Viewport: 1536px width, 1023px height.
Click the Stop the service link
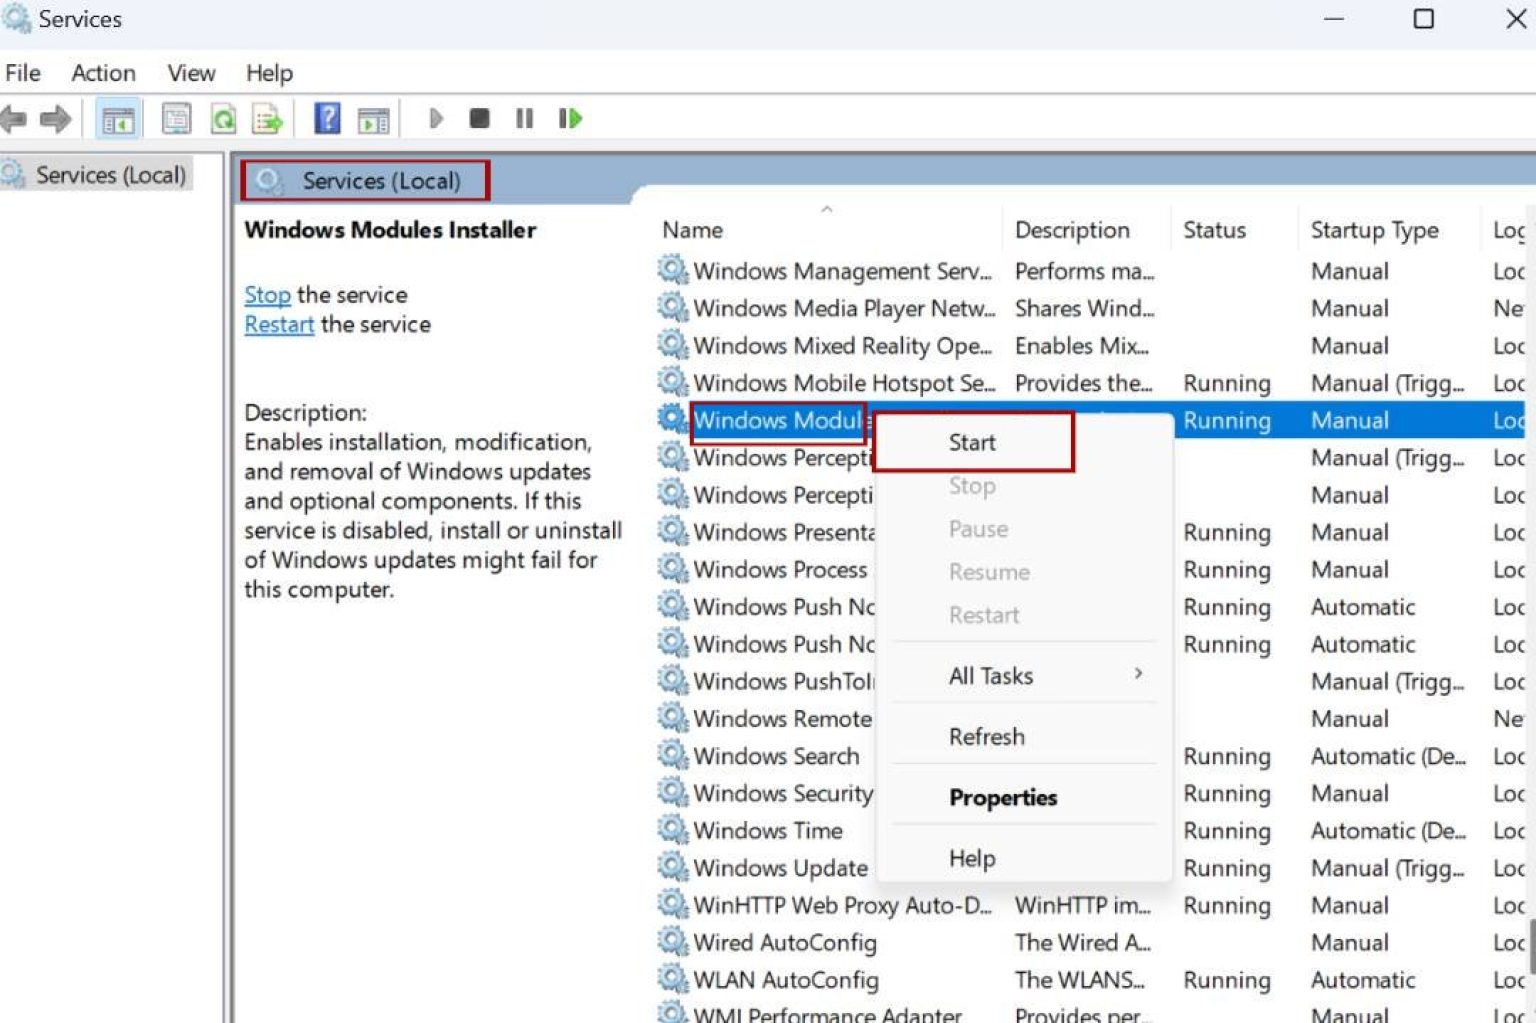266,294
